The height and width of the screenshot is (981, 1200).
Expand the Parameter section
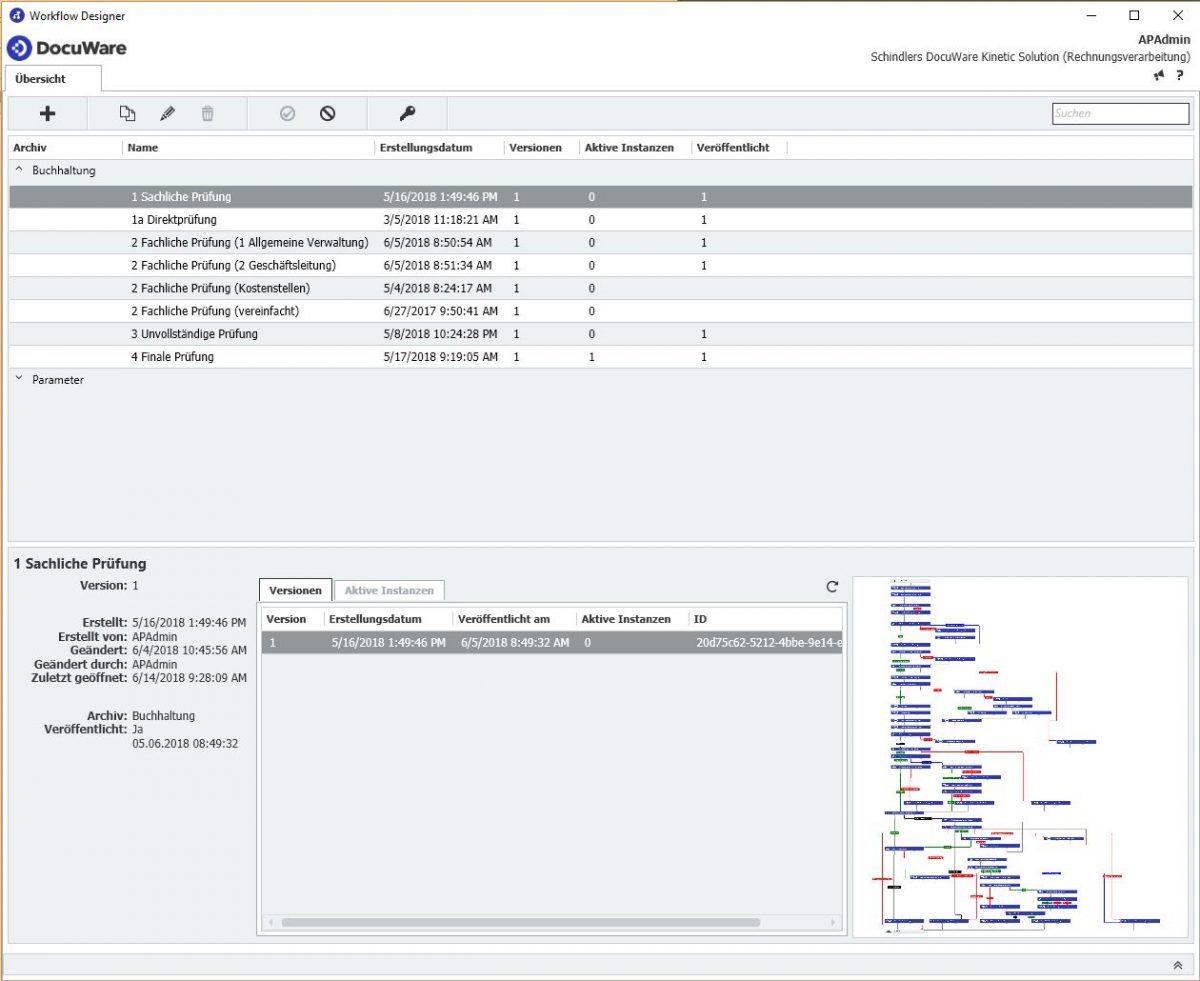pyautogui.click(x=17, y=380)
